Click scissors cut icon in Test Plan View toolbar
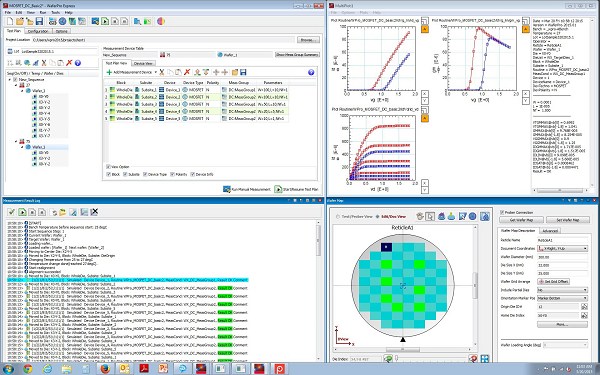 tap(162, 72)
